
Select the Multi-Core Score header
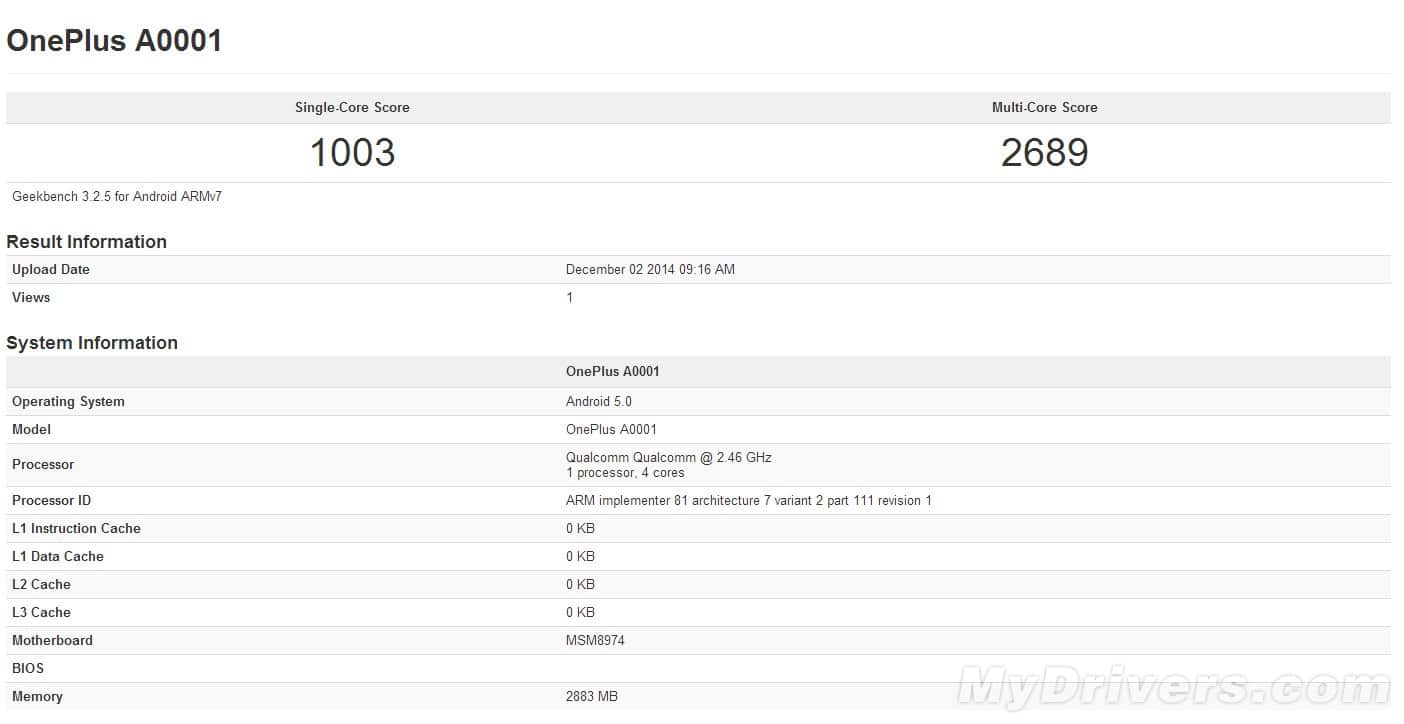click(1045, 107)
